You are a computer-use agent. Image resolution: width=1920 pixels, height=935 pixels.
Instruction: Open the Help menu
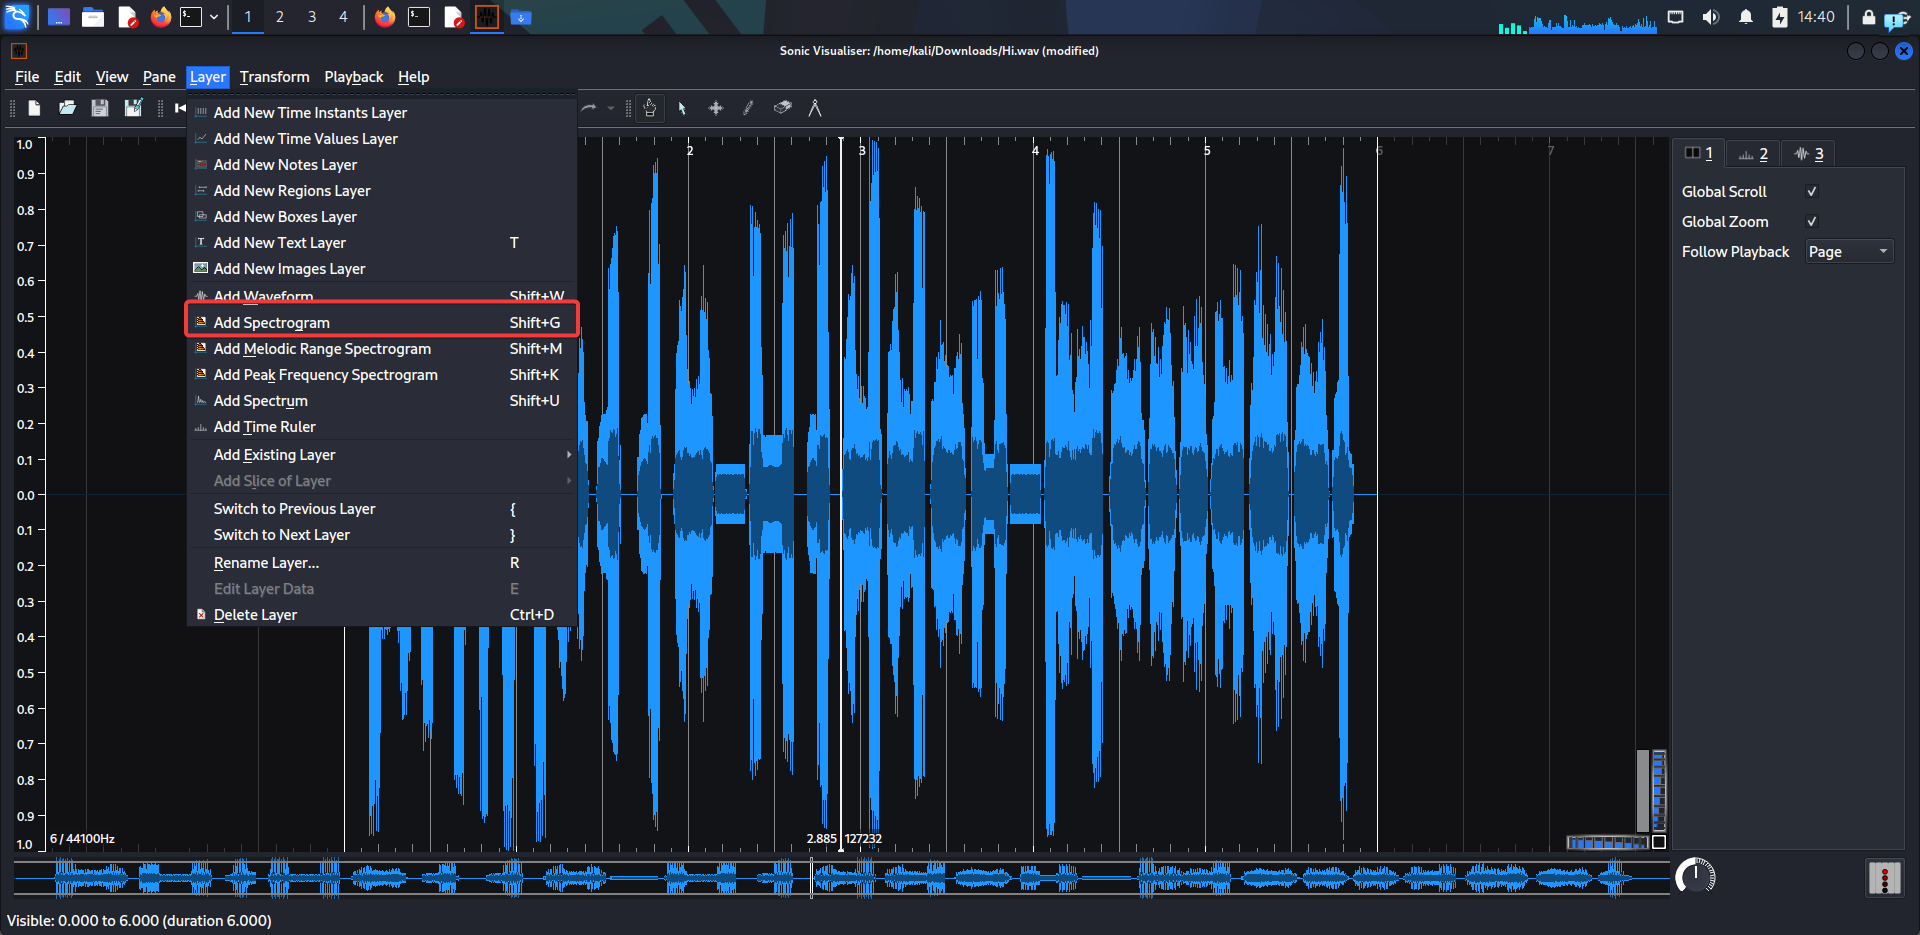[414, 77]
